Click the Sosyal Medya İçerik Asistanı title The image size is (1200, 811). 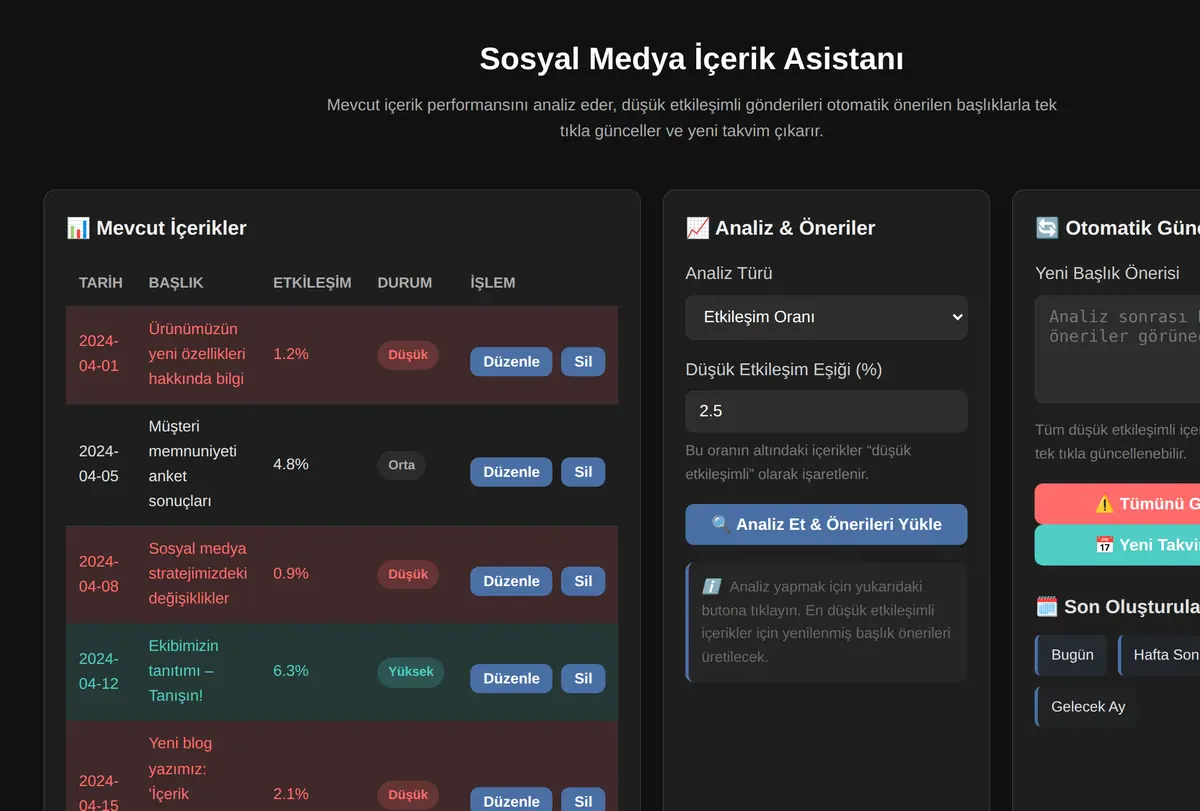692,59
